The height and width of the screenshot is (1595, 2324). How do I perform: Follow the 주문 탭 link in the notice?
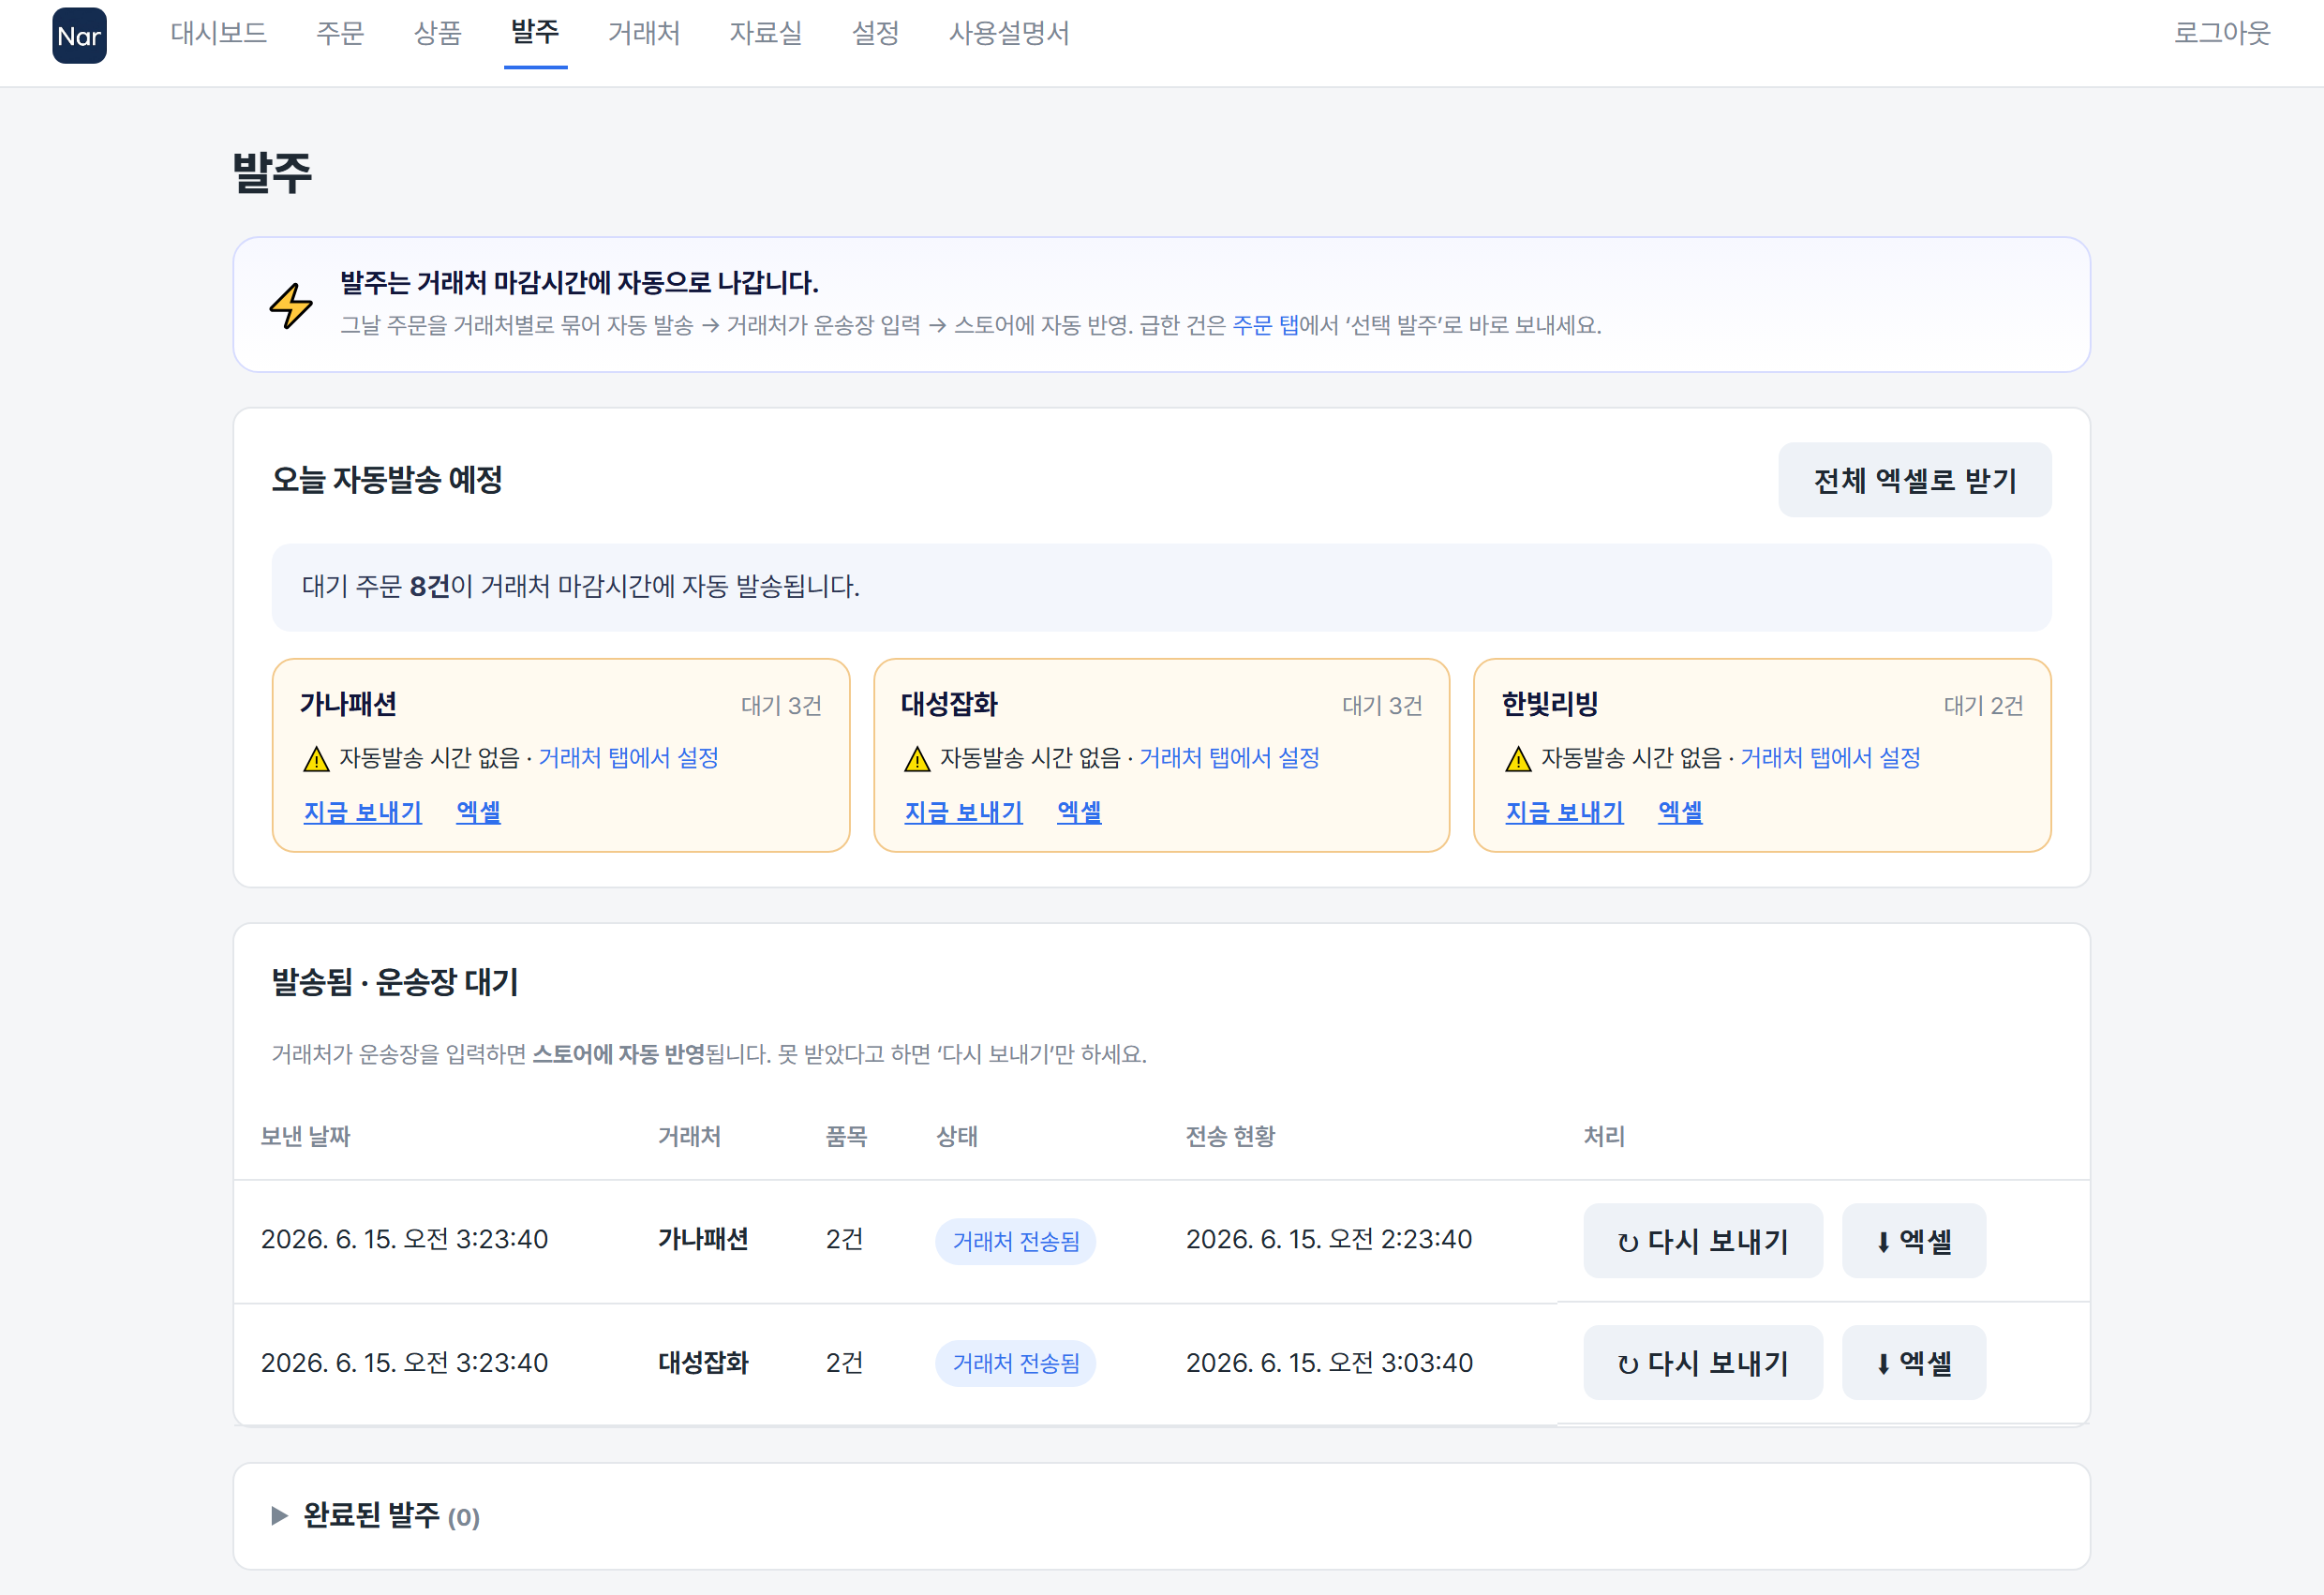click(1265, 325)
